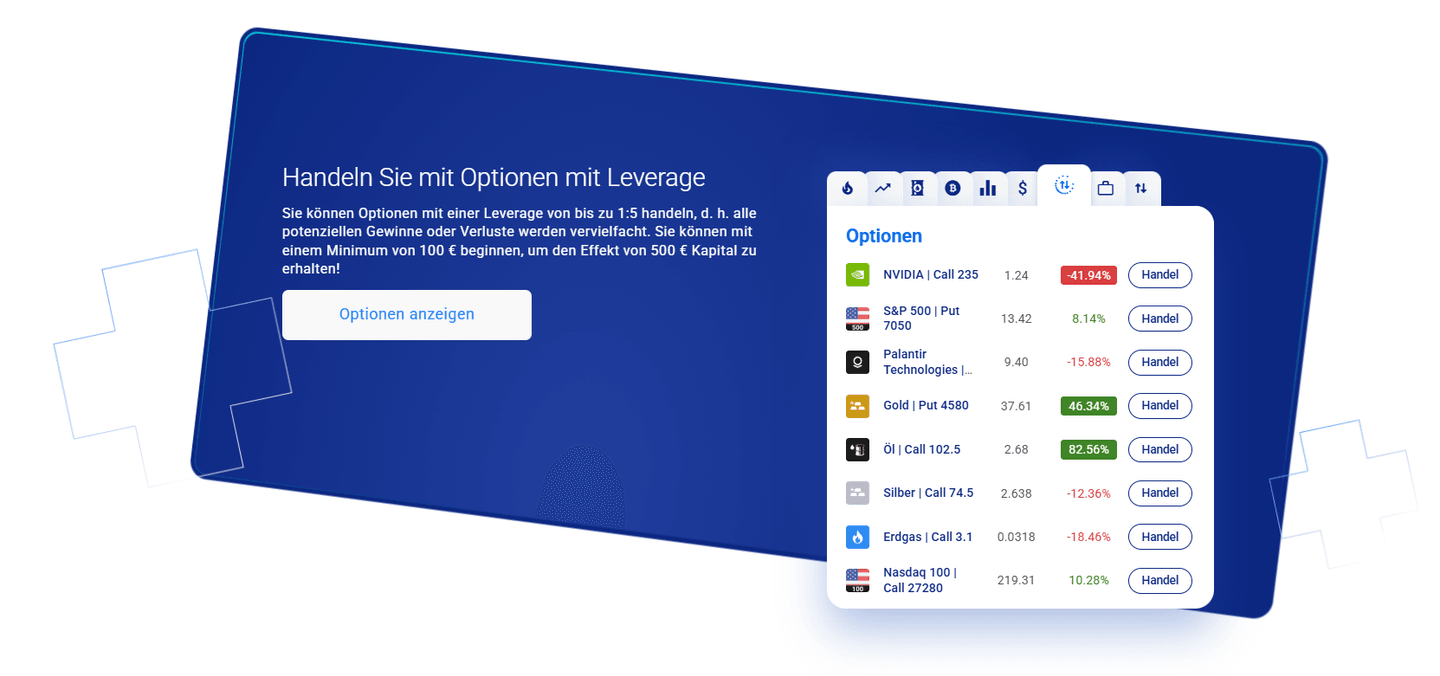Image resolution: width=1440 pixels, height=676 pixels.
Task: Click the green 82.56% change badge
Action: pos(1089,450)
